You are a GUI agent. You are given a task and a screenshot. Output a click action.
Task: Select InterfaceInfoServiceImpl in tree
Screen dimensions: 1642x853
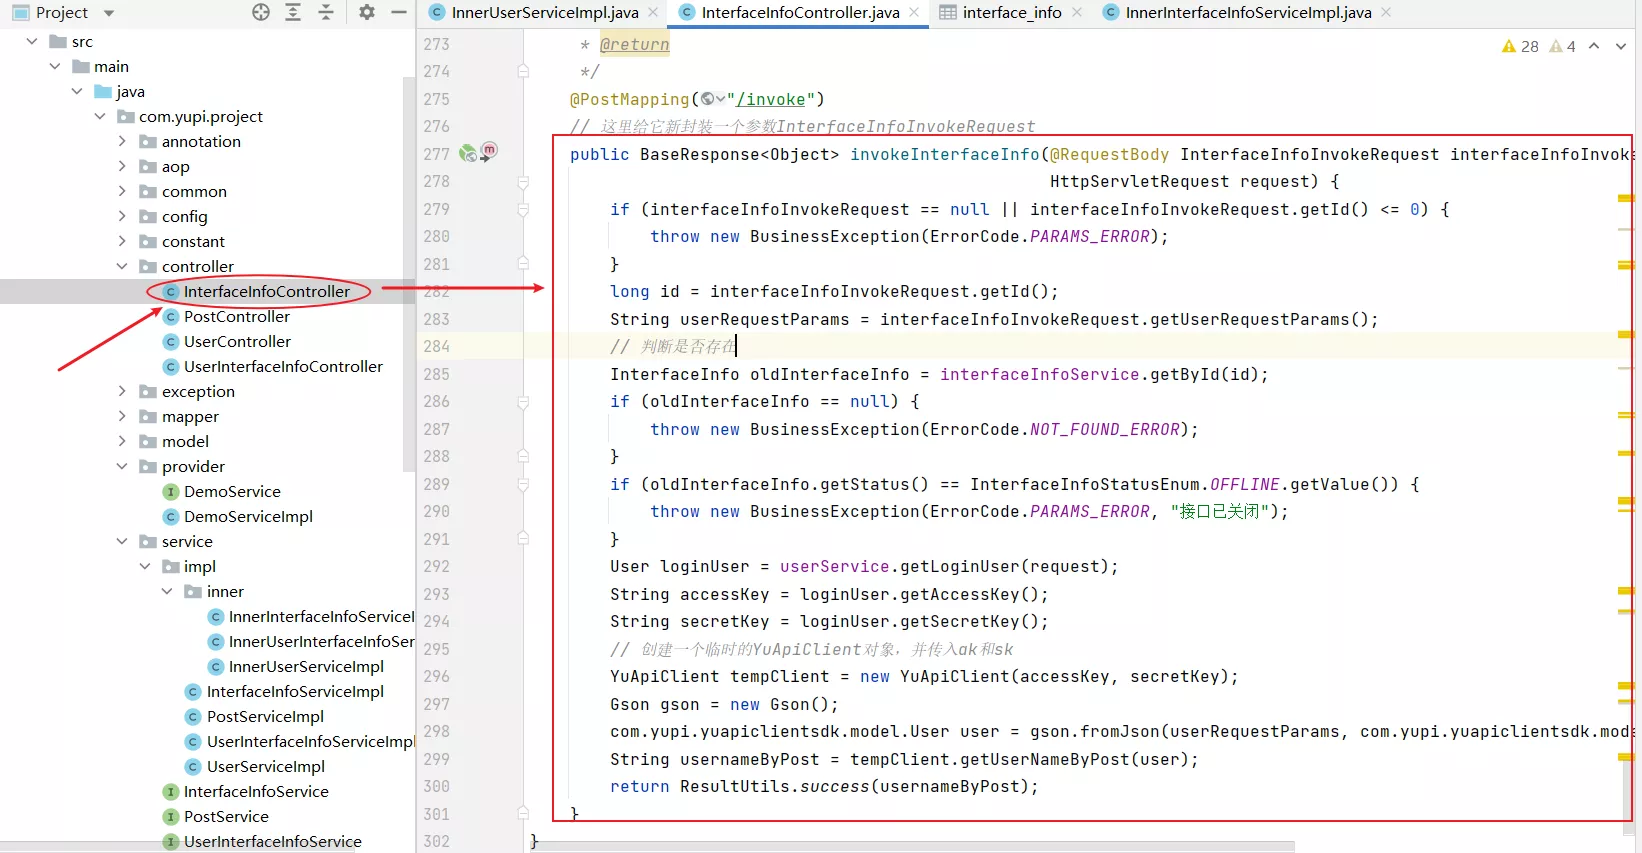pos(295,691)
